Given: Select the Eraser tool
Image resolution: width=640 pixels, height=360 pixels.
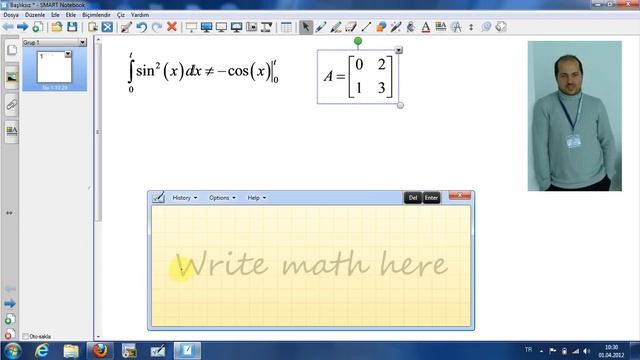Looking at the screenshot, I should (x=351, y=27).
